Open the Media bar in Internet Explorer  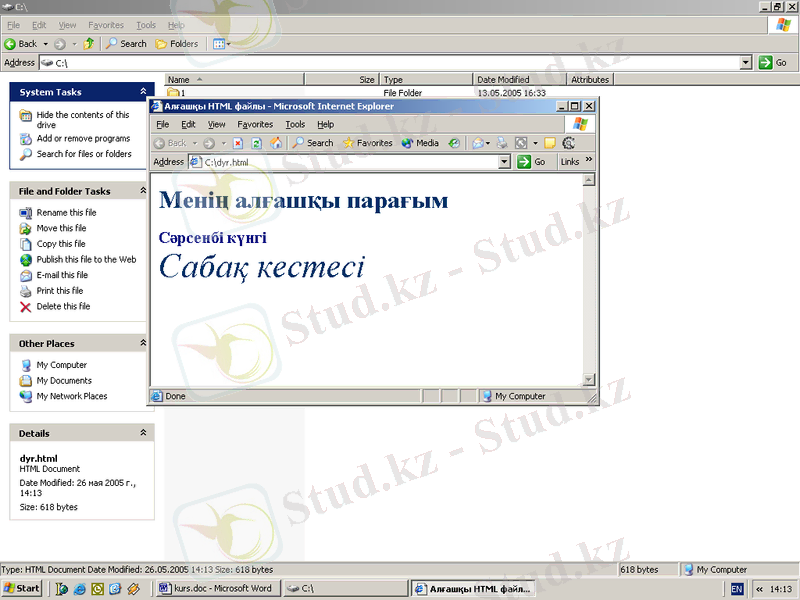(x=420, y=143)
